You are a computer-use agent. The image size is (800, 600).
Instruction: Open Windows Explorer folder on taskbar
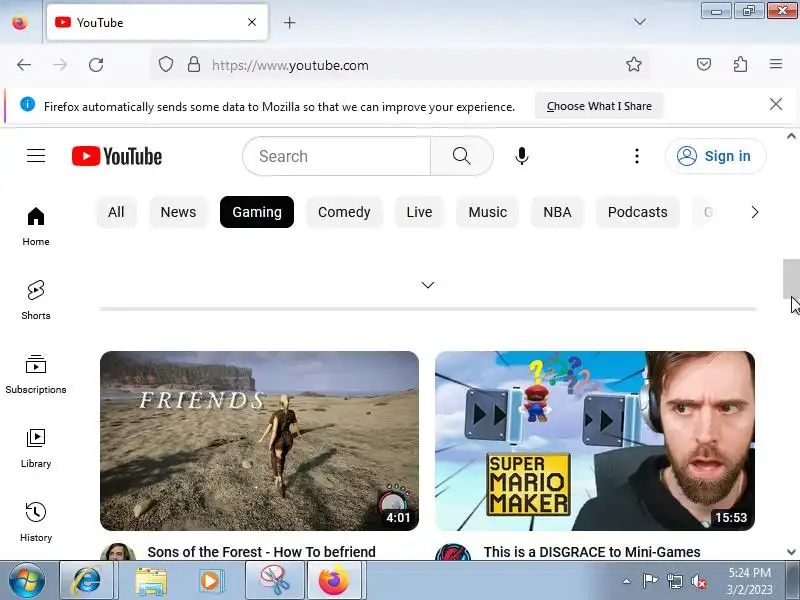pyautogui.click(x=151, y=581)
